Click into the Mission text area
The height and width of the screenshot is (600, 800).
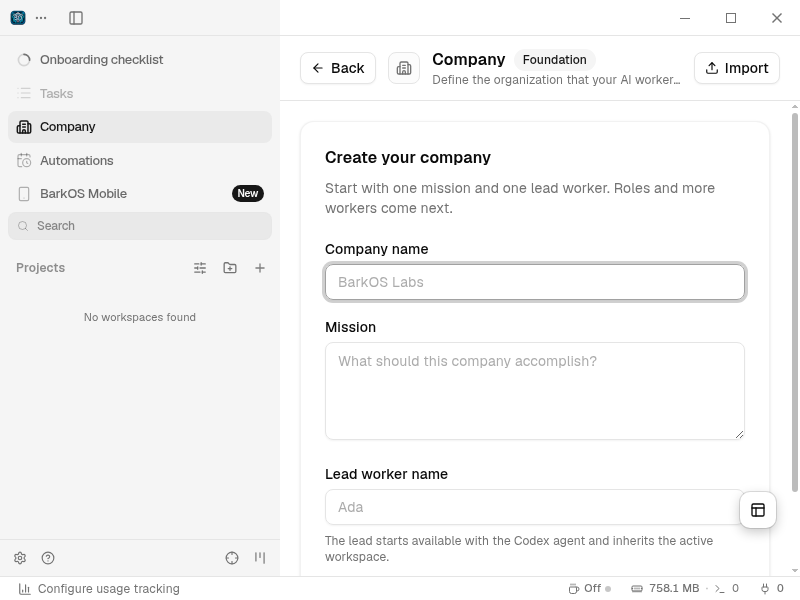pos(535,391)
